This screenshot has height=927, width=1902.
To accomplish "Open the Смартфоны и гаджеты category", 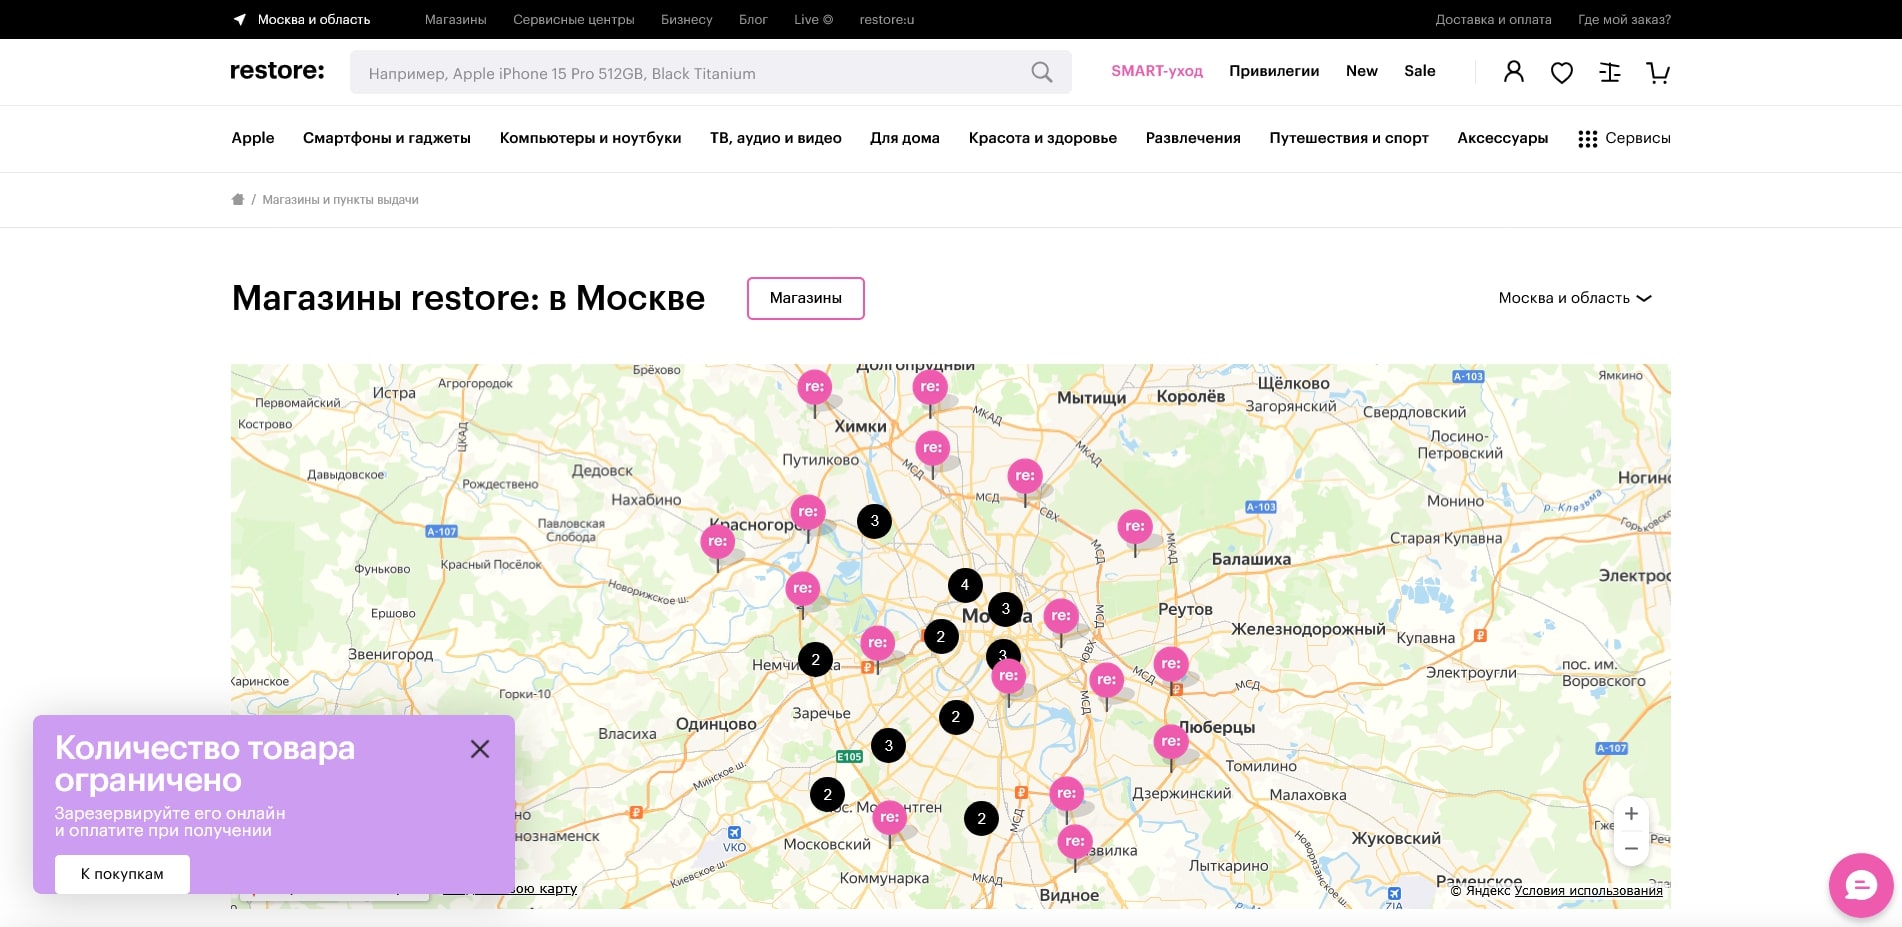I will pos(386,138).
